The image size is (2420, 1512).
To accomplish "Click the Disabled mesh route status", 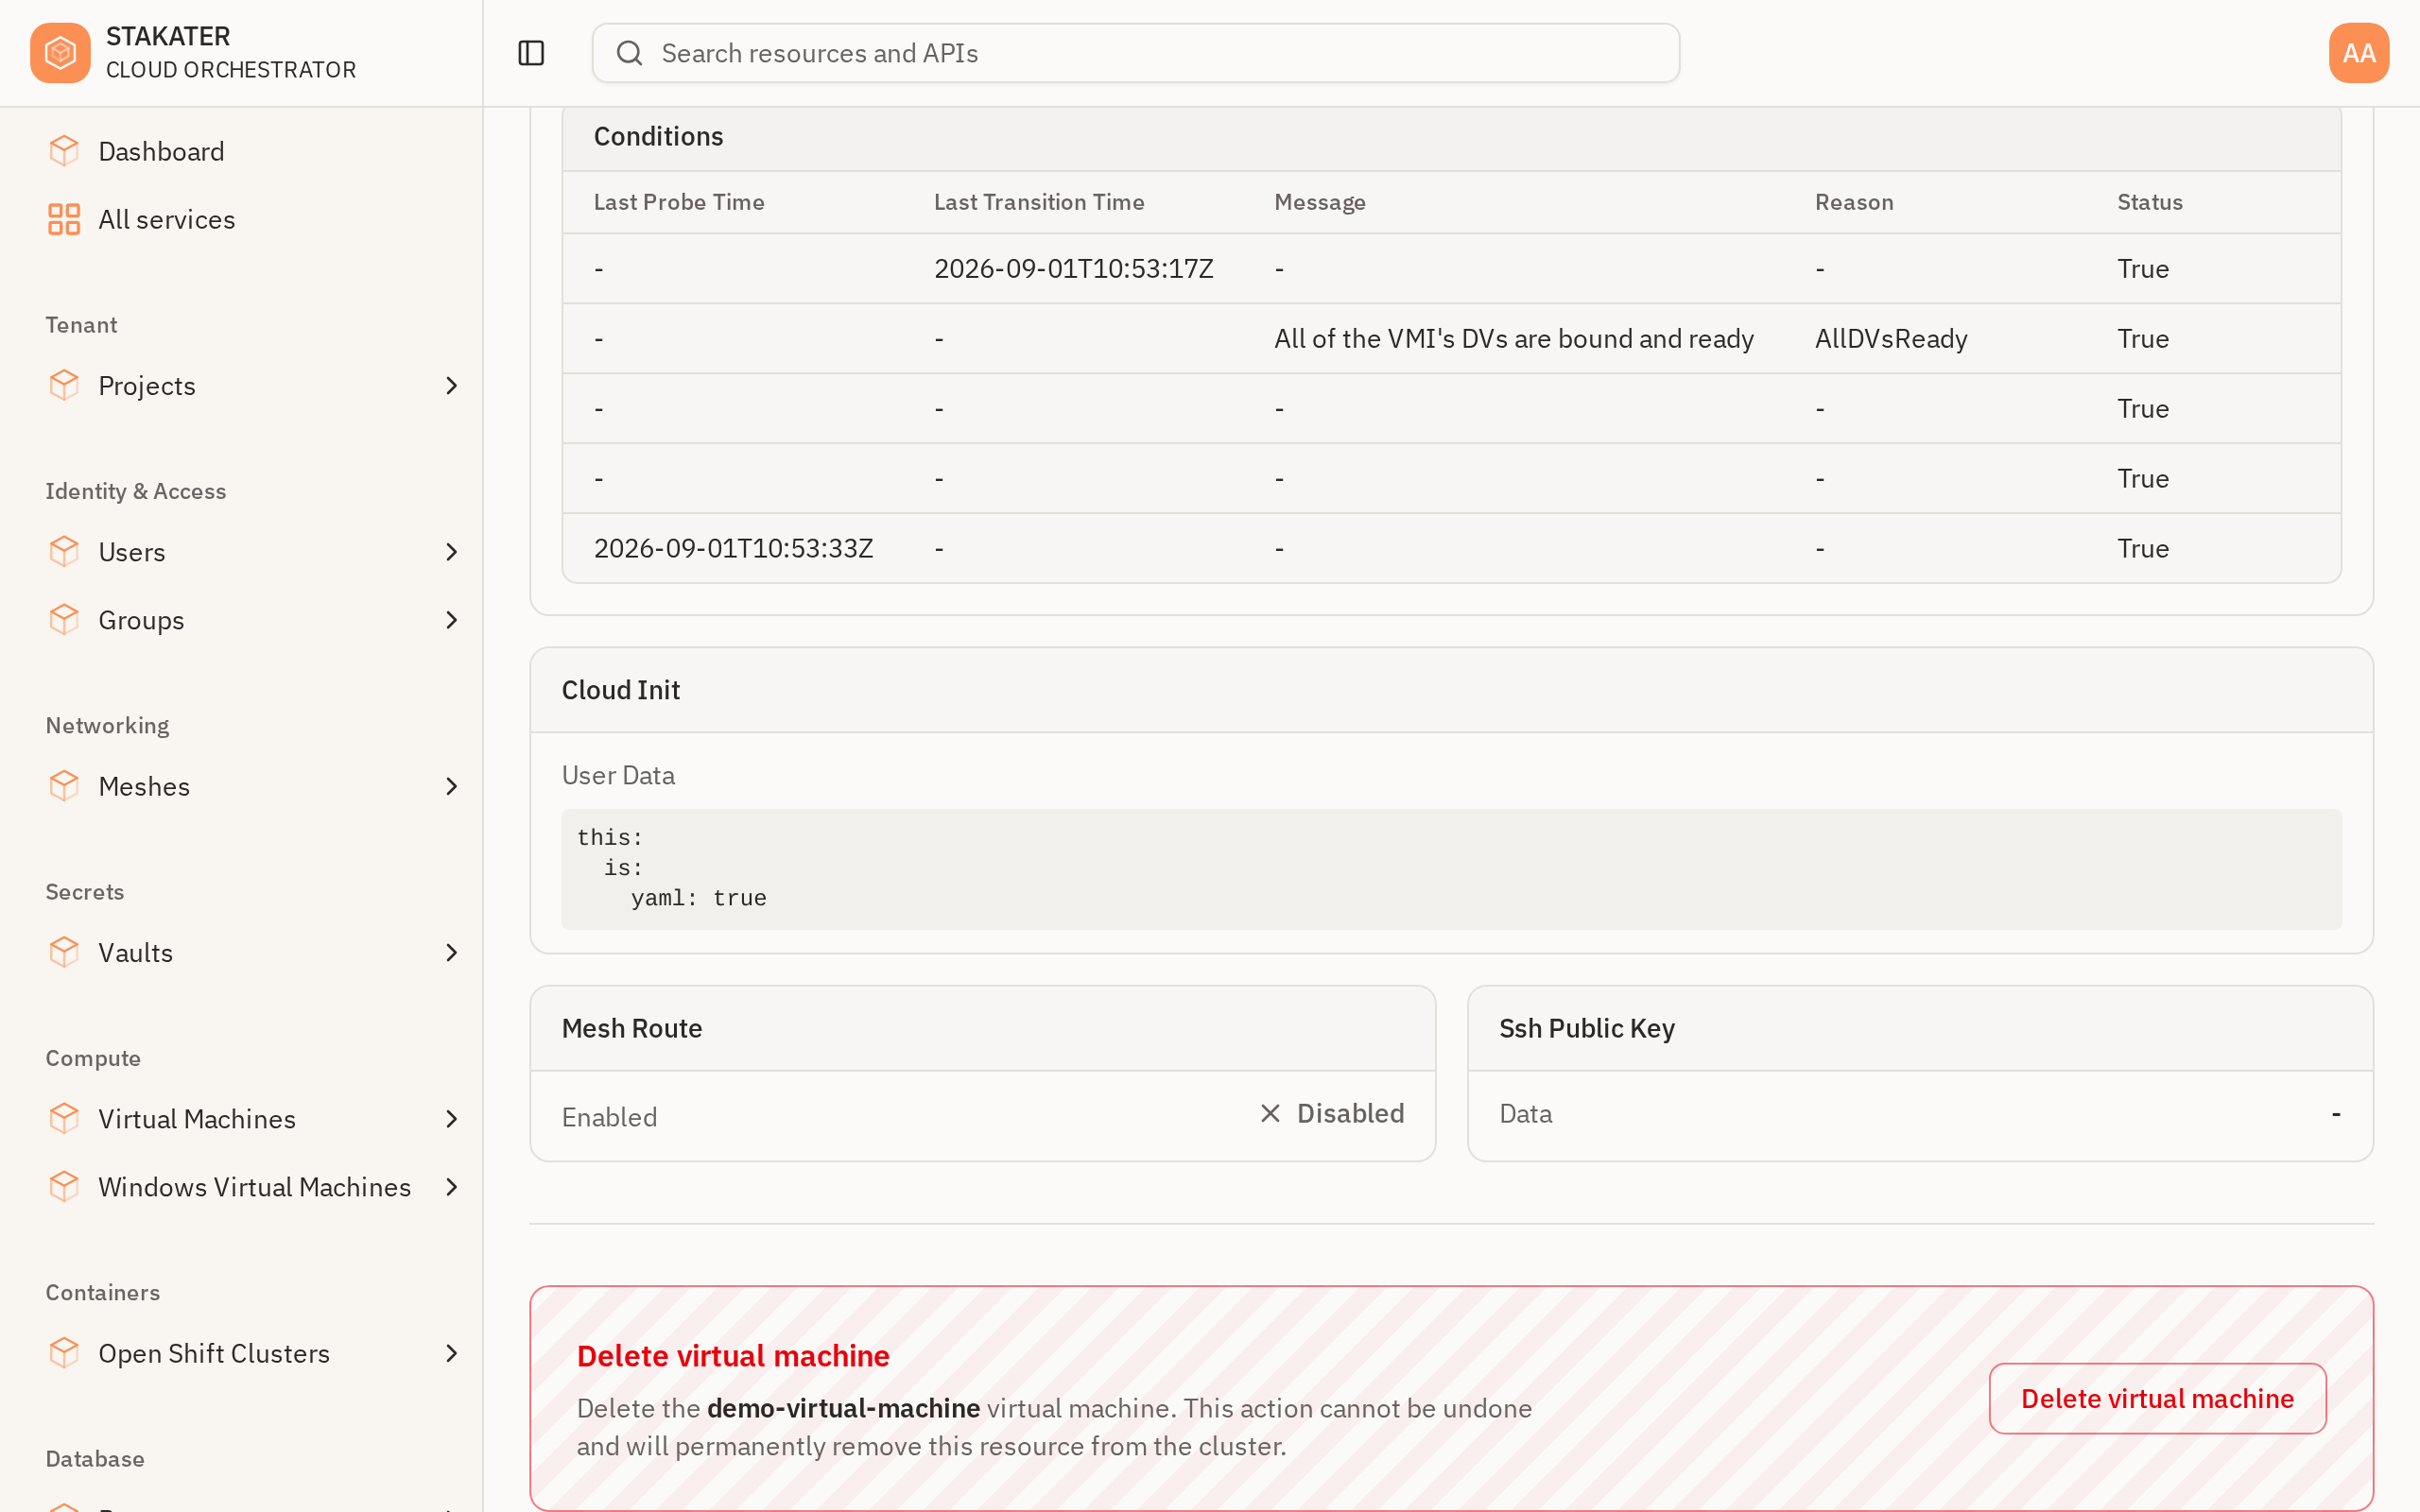I will click(x=1350, y=1113).
